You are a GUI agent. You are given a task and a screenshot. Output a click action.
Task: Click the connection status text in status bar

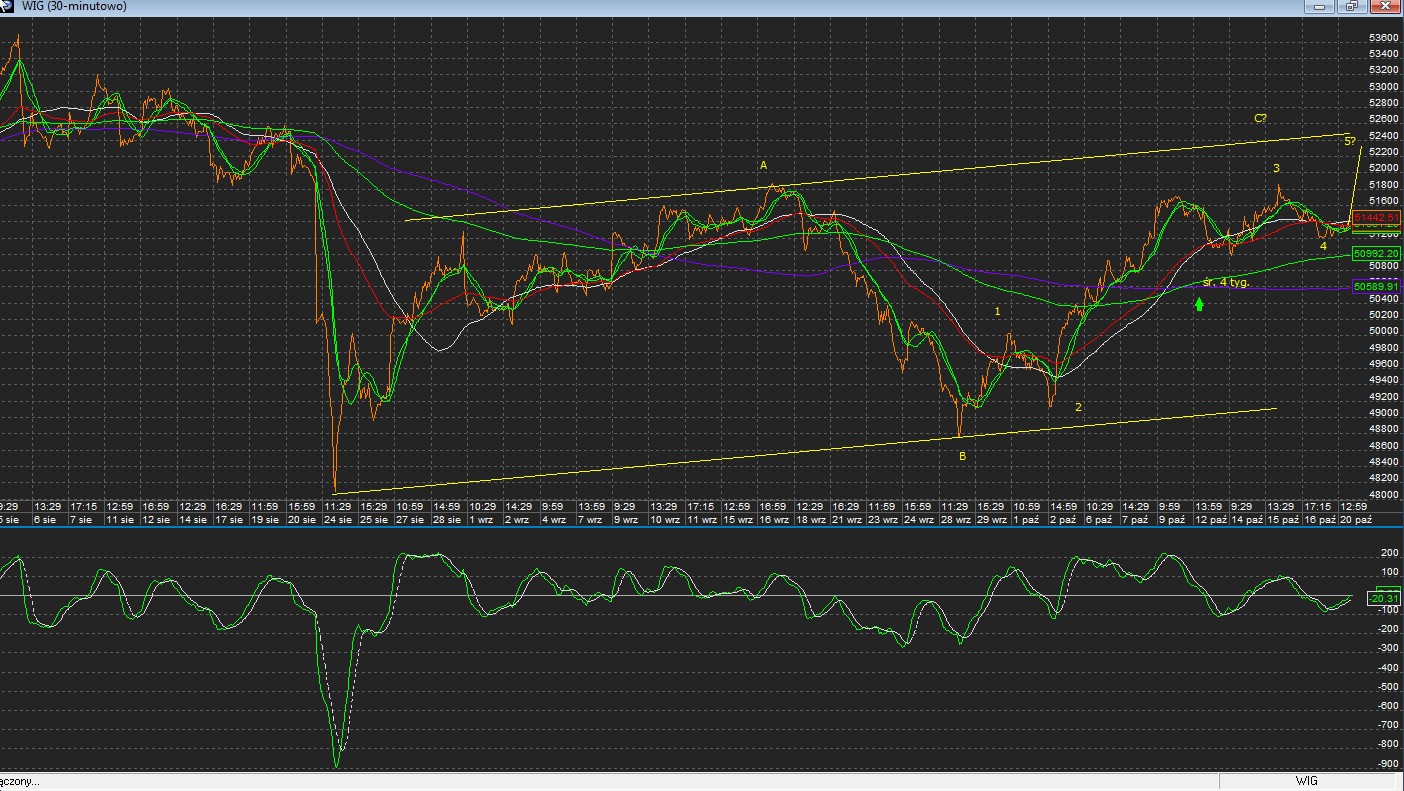pyautogui.click(x=20, y=781)
